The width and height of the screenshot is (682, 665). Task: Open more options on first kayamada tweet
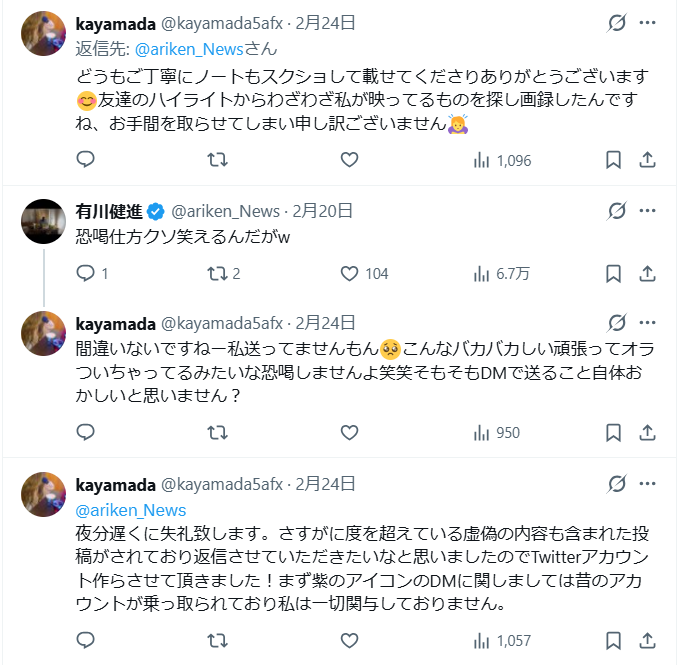click(648, 22)
